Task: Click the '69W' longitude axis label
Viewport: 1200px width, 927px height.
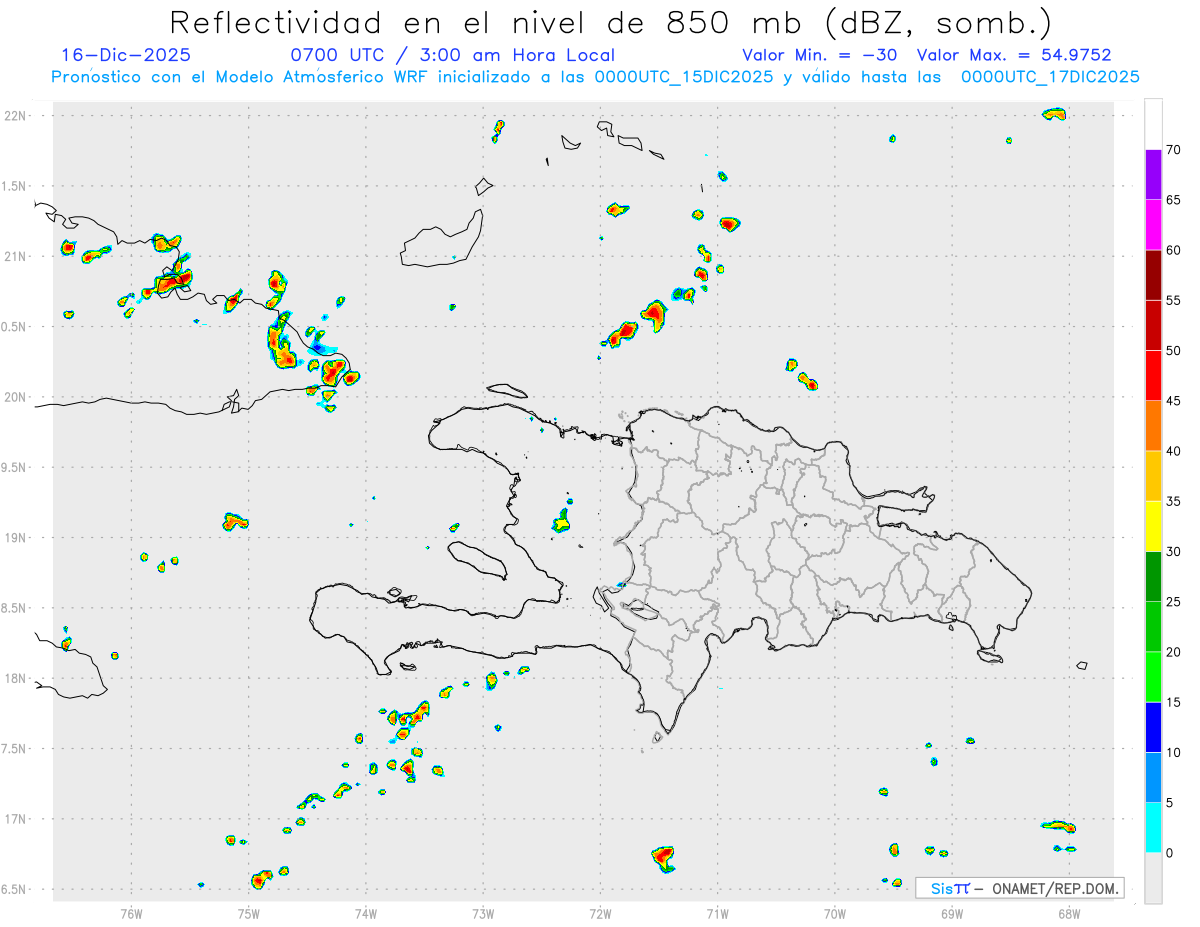Action: click(952, 913)
